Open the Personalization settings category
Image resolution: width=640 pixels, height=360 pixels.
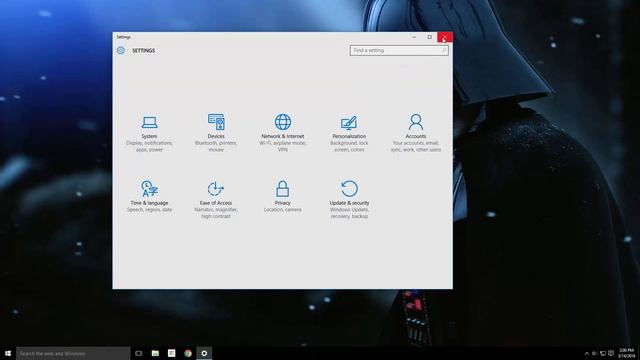pos(349,133)
